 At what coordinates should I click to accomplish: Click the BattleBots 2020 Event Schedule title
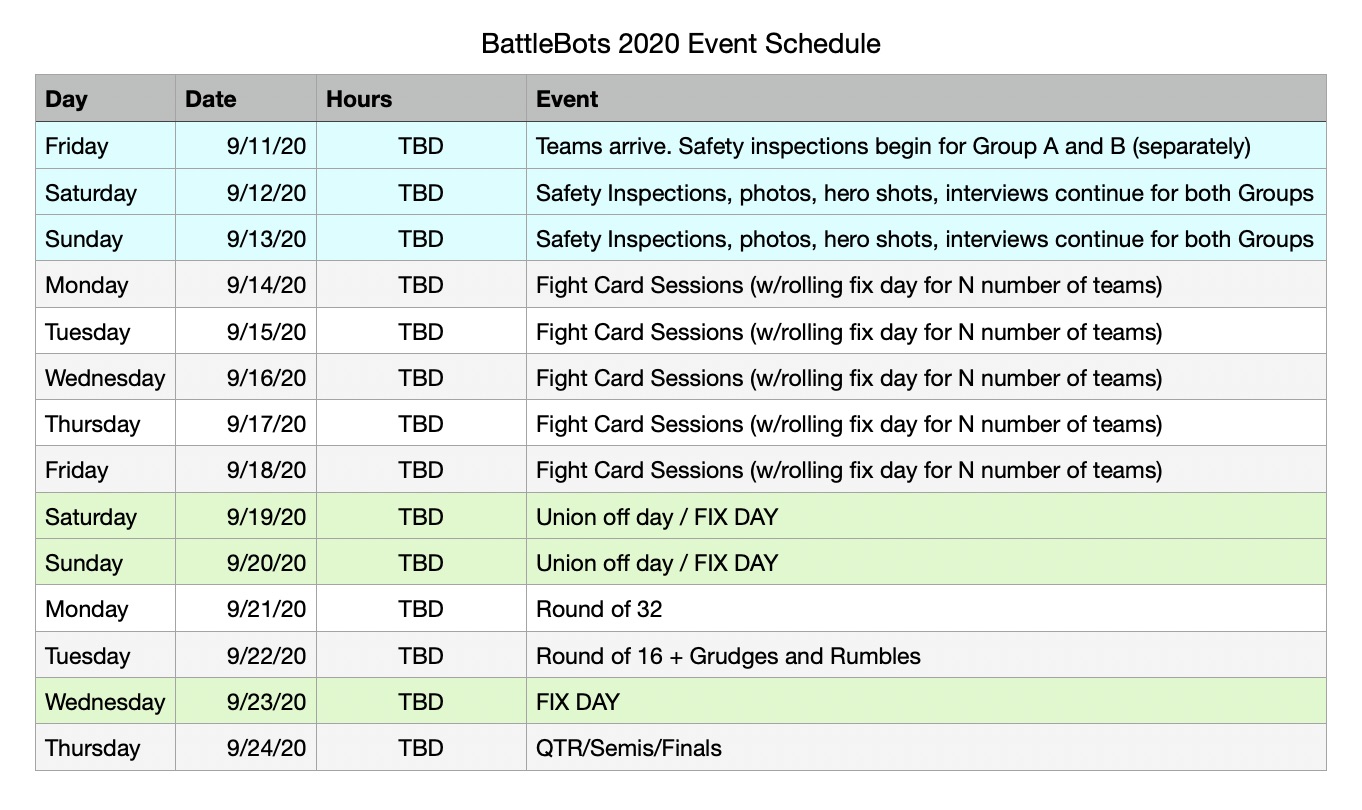[x=681, y=44]
